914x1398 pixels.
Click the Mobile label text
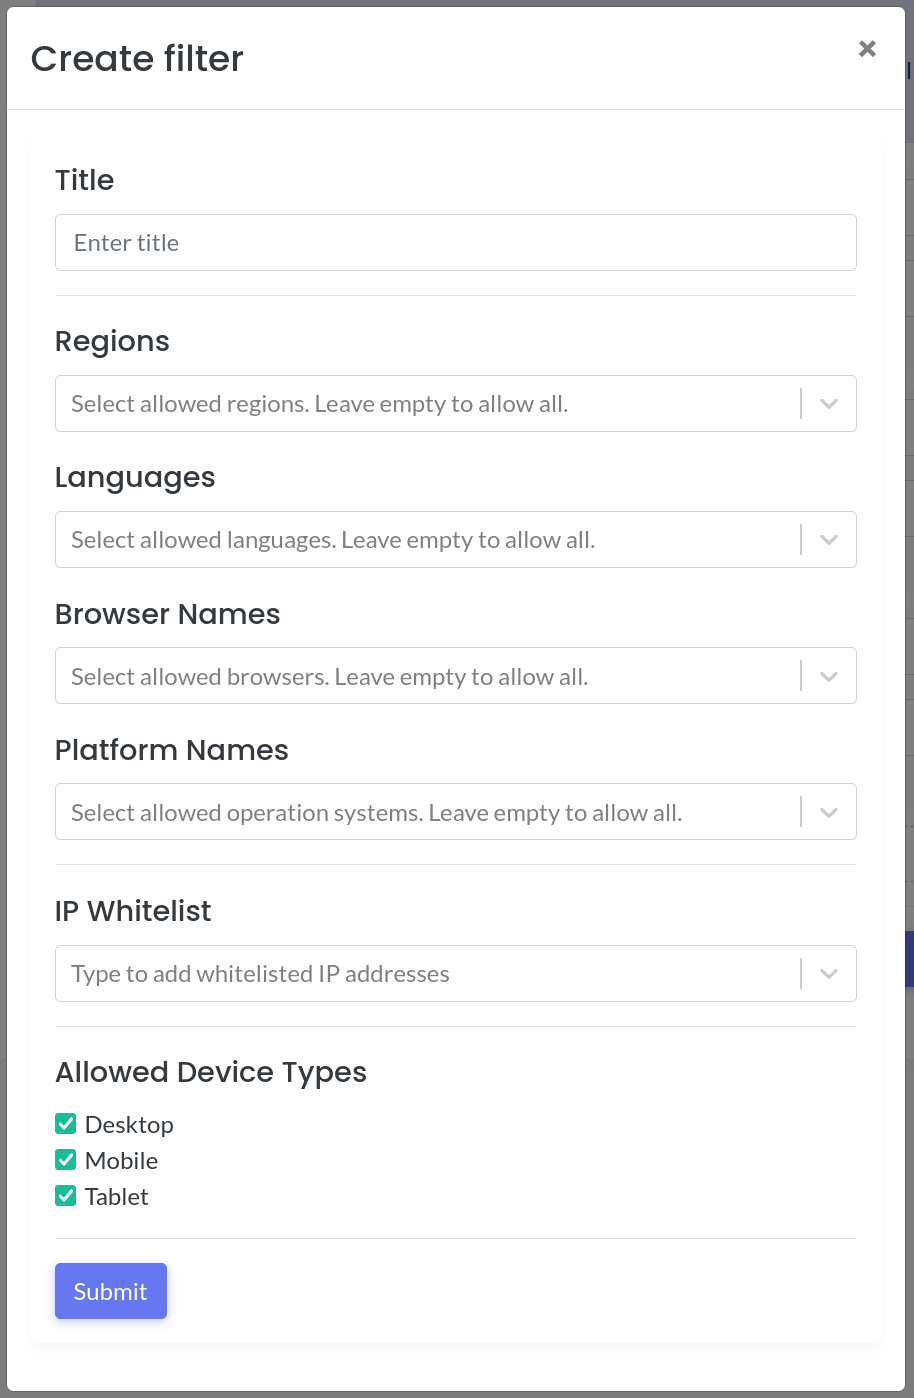[x=121, y=1161]
